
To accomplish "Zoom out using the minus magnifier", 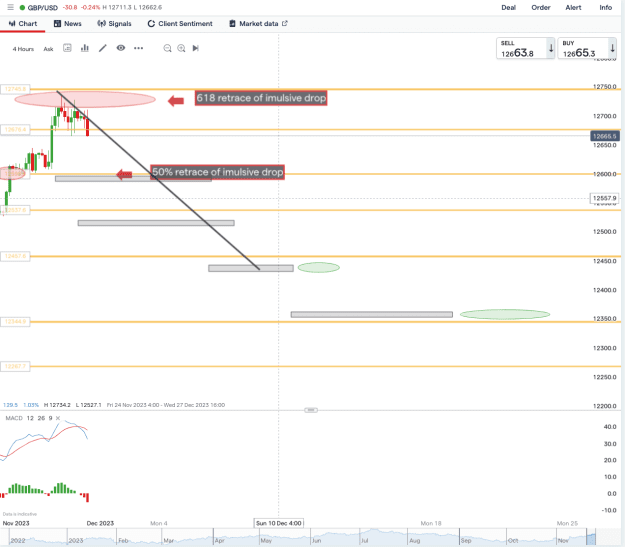I will coord(167,48).
